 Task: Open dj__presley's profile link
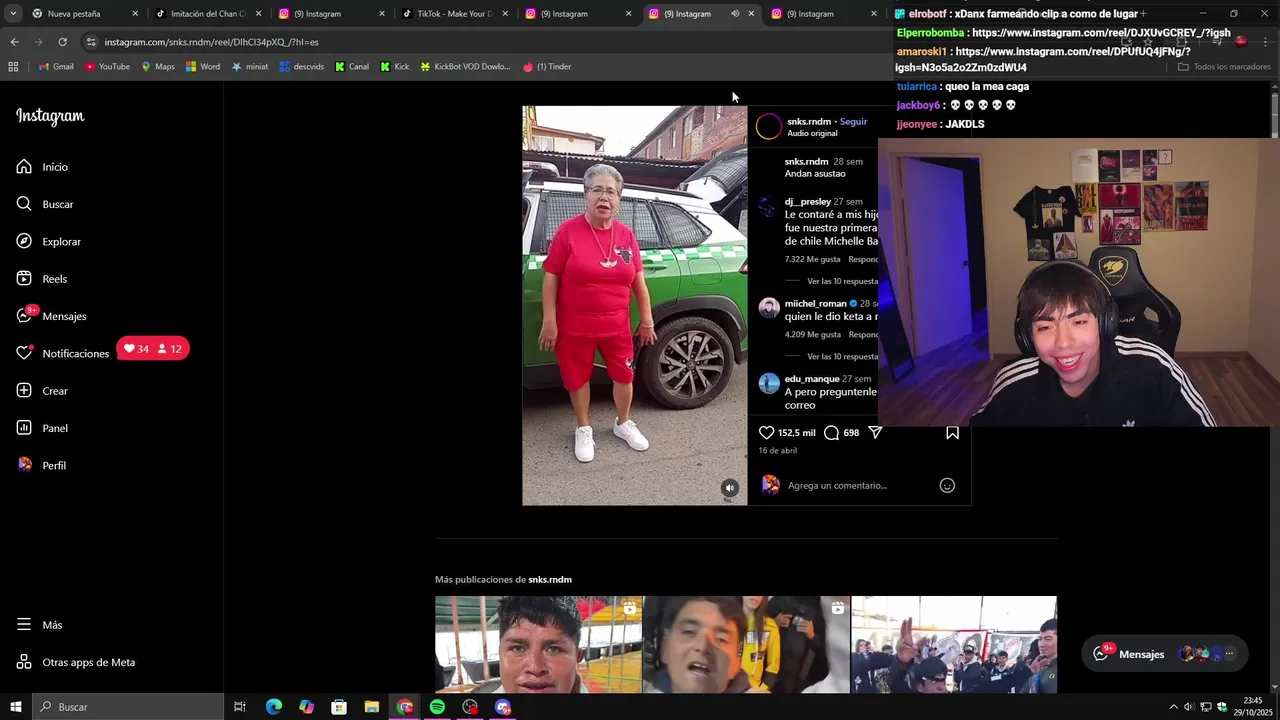coord(808,202)
